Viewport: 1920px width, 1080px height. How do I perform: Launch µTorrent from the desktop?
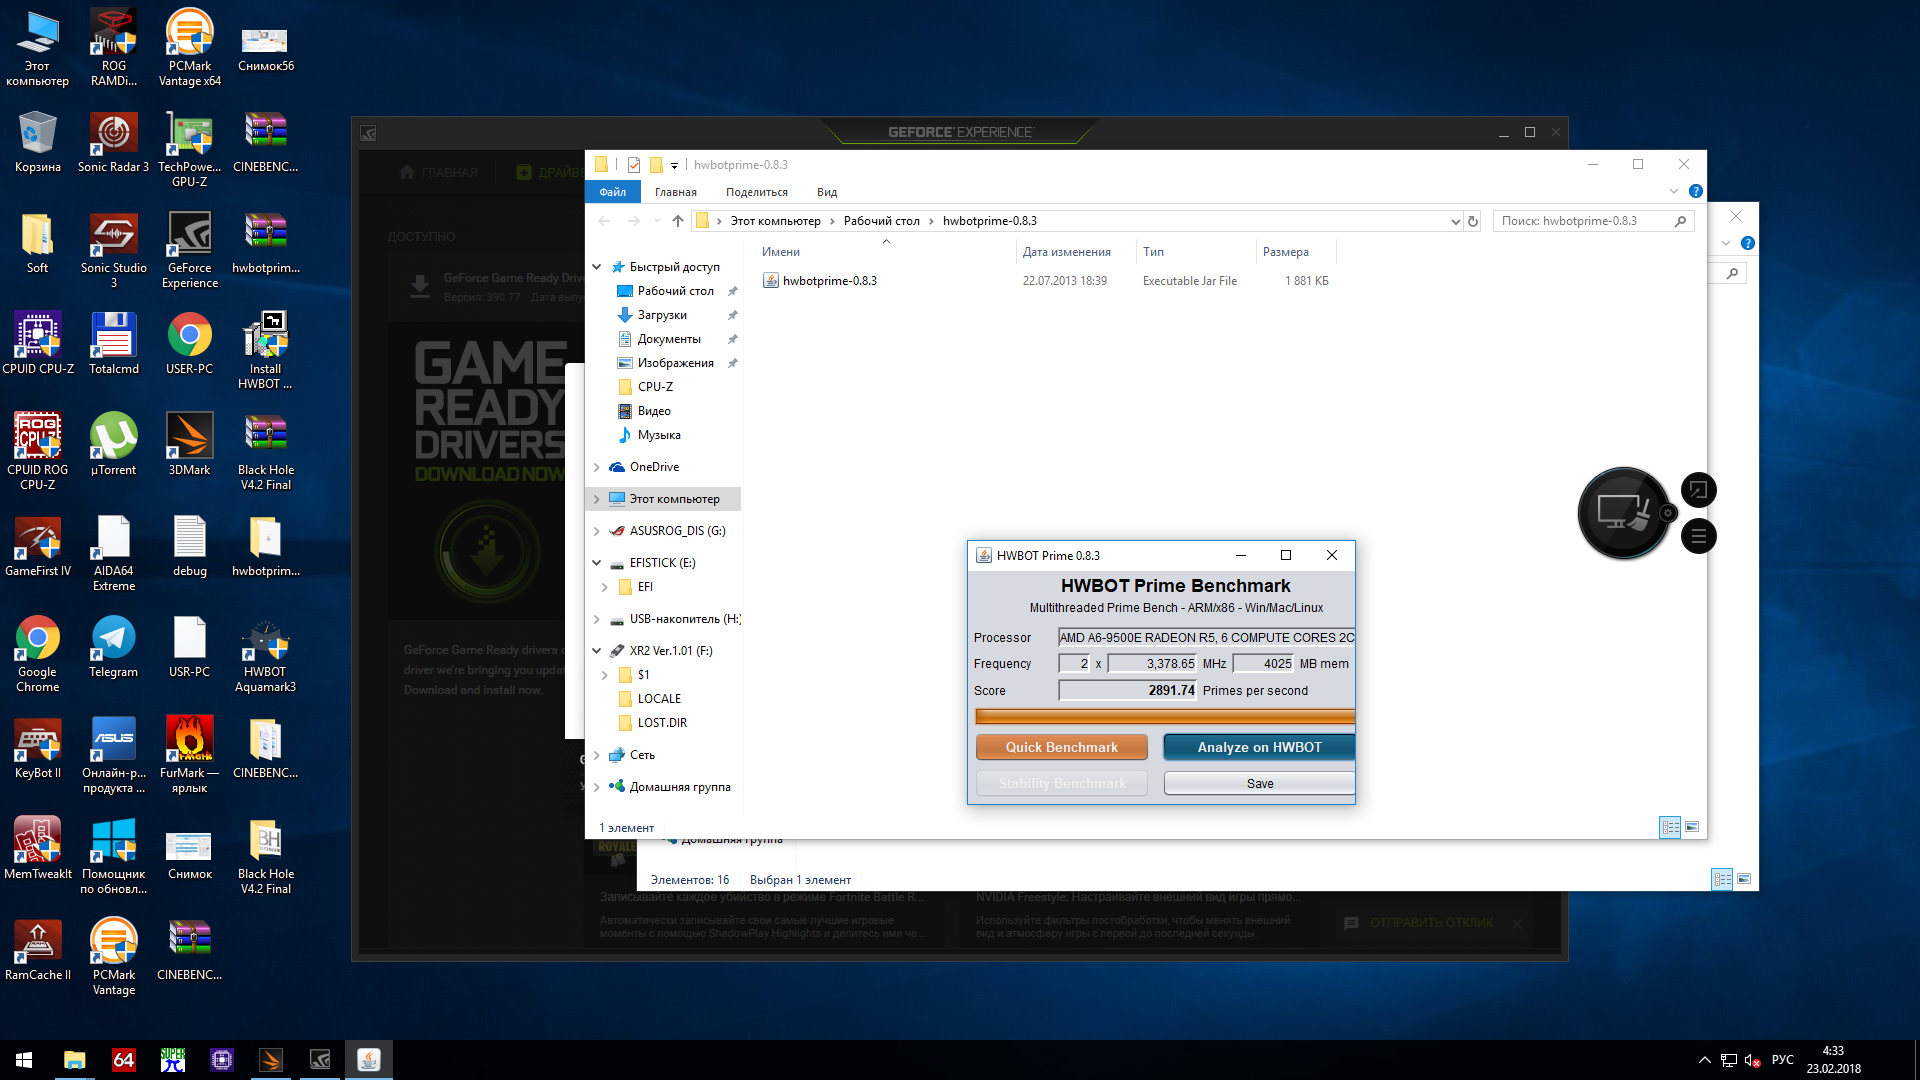(113, 444)
